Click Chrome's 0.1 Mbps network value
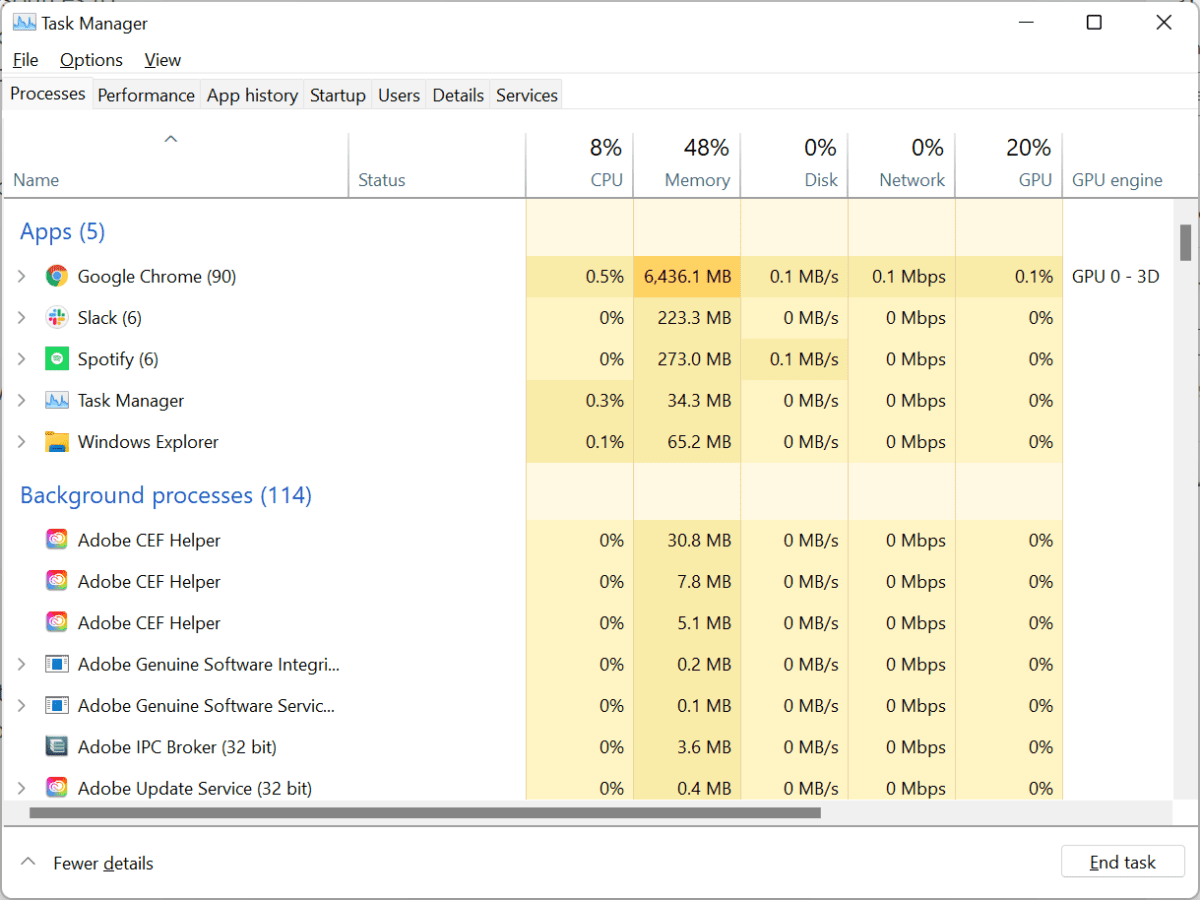Image resolution: width=1200 pixels, height=900 pixels. [x=909, y=276]
